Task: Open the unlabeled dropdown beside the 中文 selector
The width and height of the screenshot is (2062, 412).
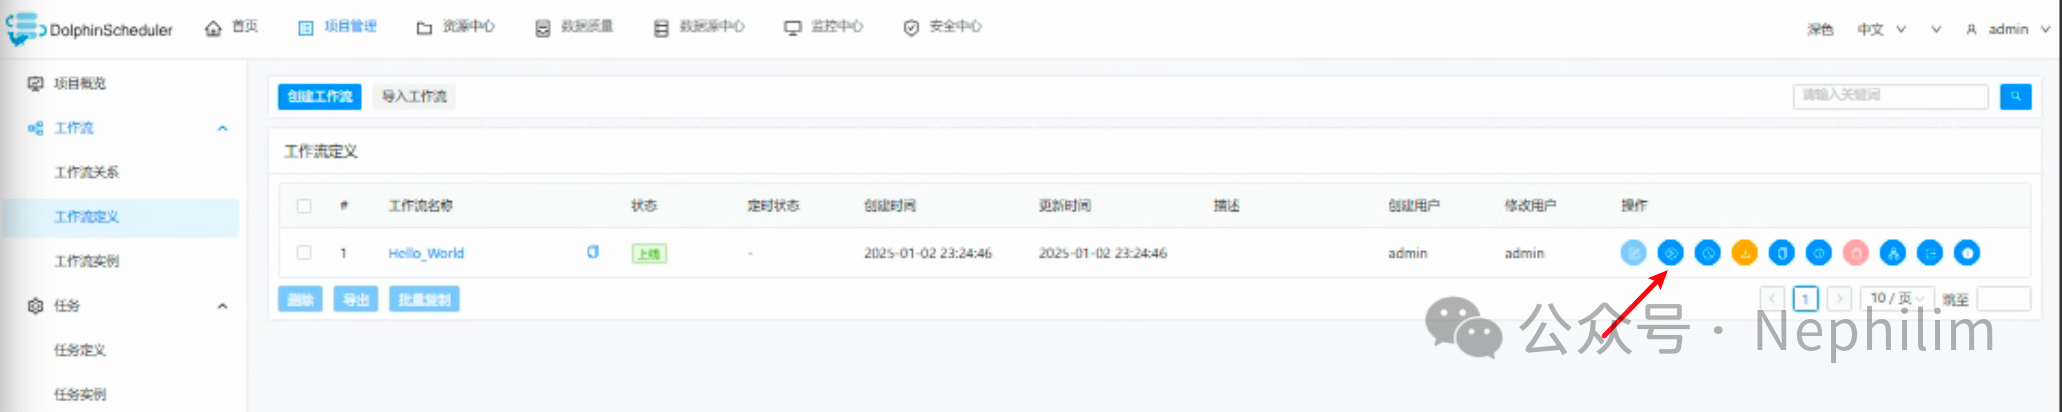Action: coord(1936,29)
